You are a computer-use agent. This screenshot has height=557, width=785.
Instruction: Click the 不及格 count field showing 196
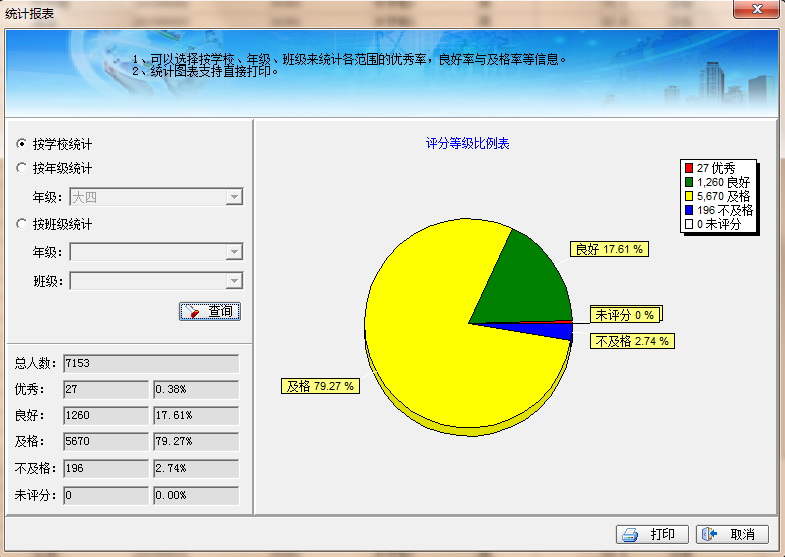(x=106, y=468)
